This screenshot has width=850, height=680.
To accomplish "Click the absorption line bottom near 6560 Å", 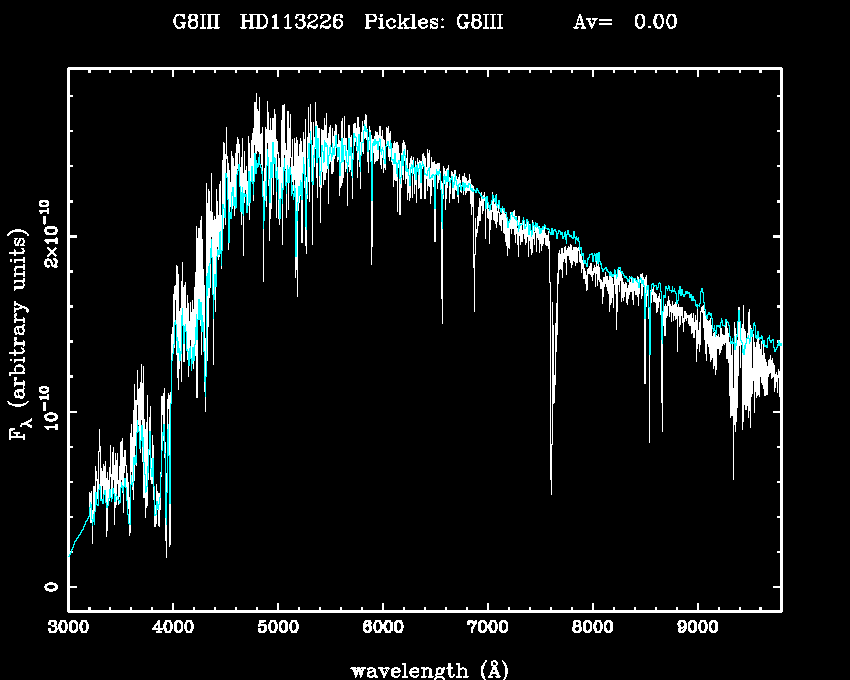I will click(x=442, y=320).
